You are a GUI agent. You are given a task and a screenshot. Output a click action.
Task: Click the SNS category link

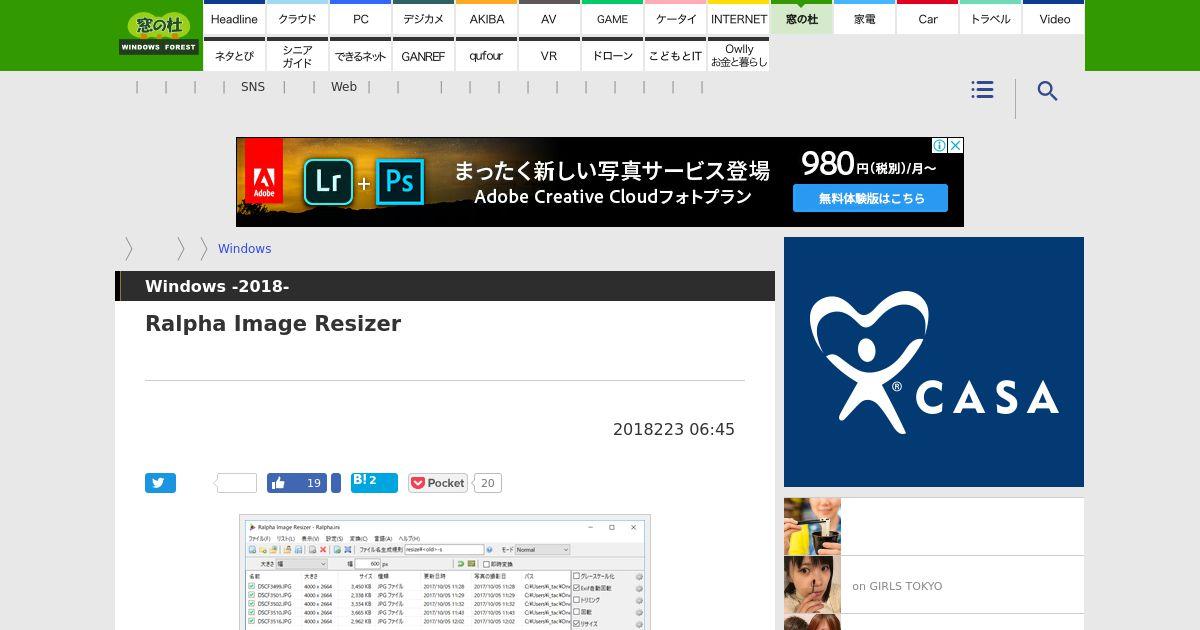coord(253,87)
